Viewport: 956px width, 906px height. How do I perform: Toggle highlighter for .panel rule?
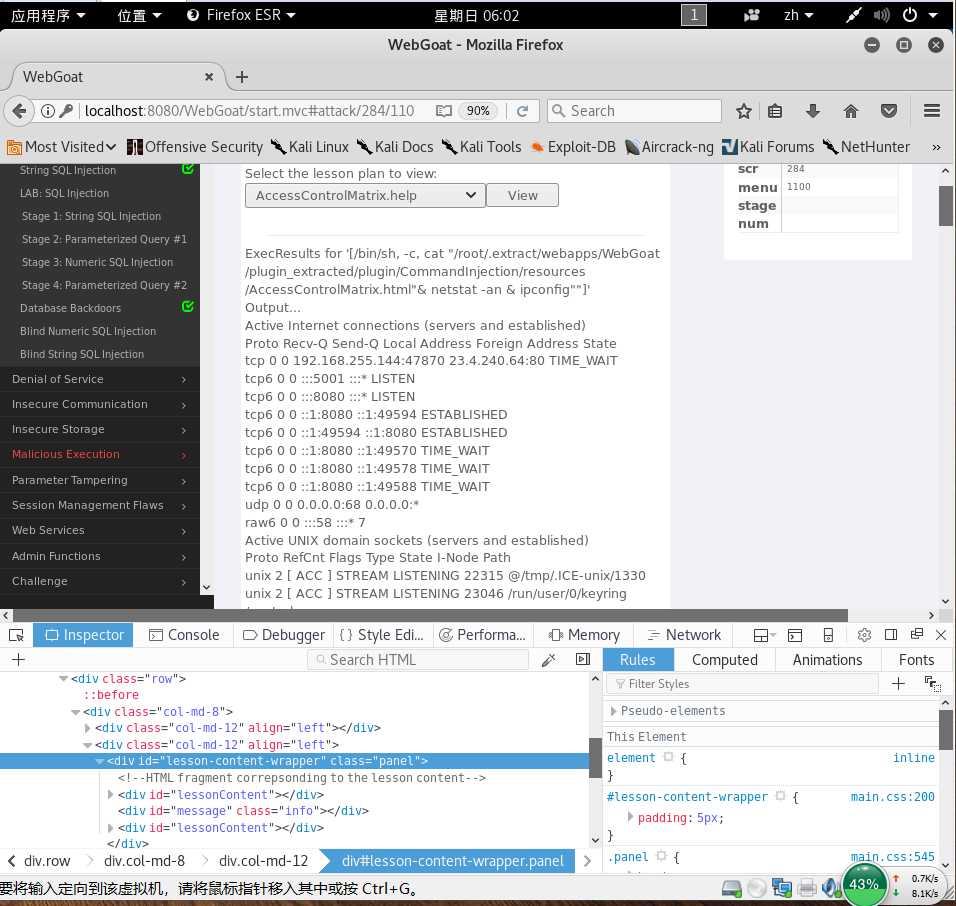[x=661, y=857]
